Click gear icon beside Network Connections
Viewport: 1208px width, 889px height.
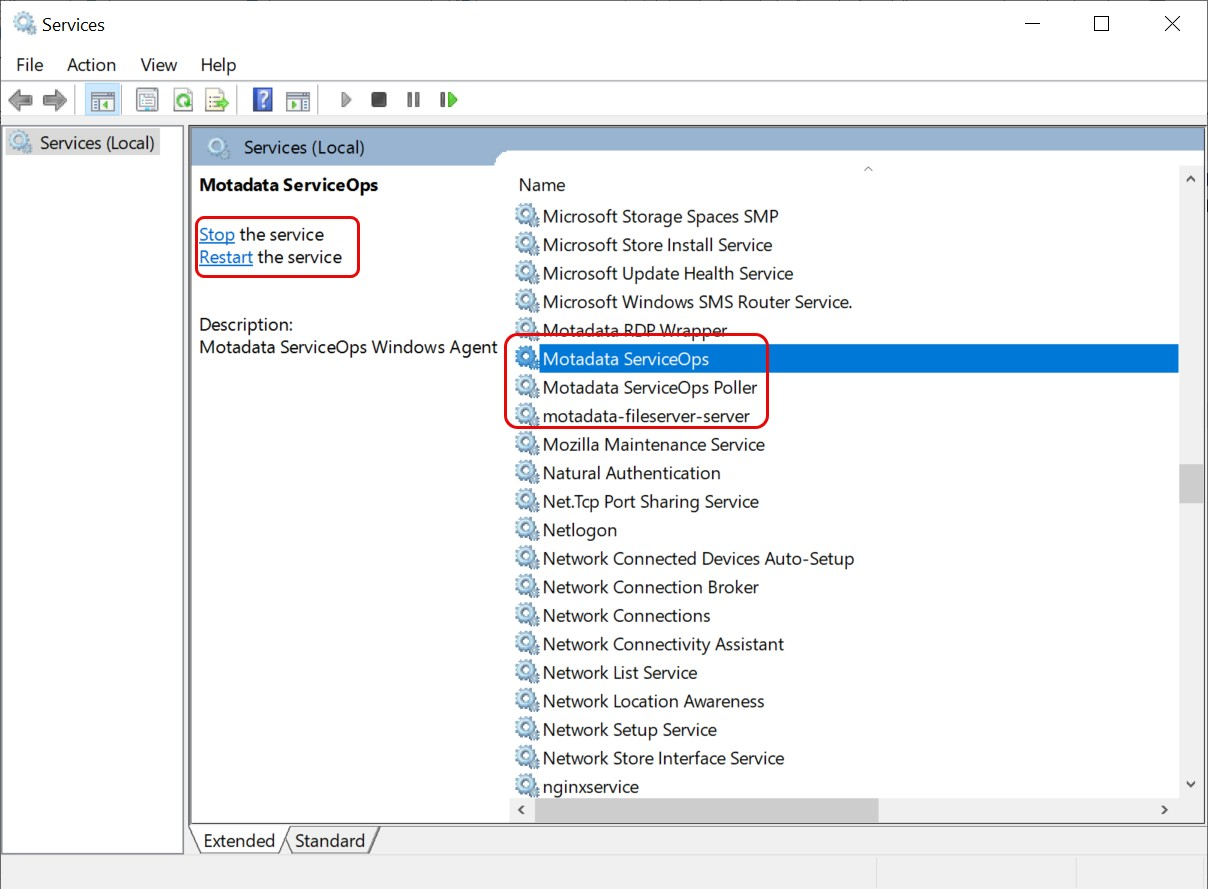(526, 614)
